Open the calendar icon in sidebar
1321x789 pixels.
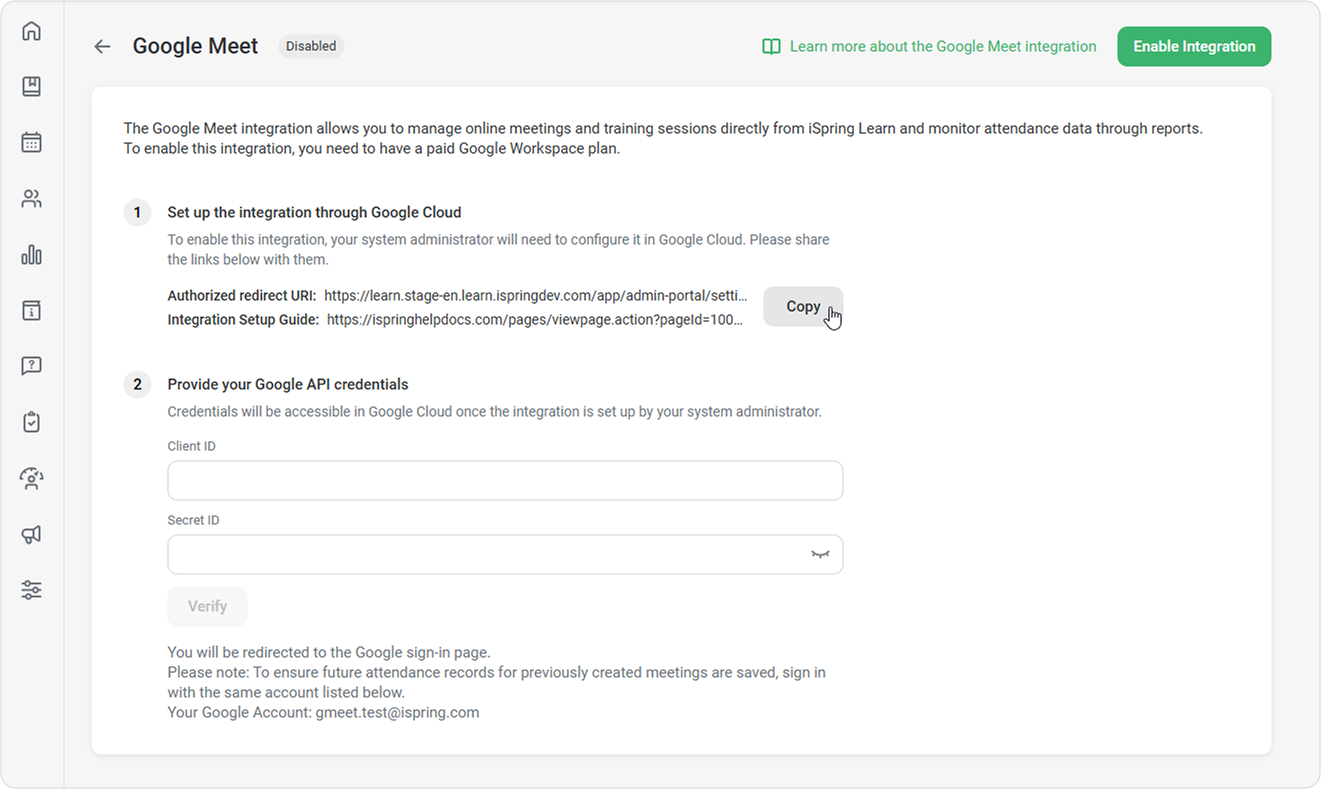(x=32, y=142)
